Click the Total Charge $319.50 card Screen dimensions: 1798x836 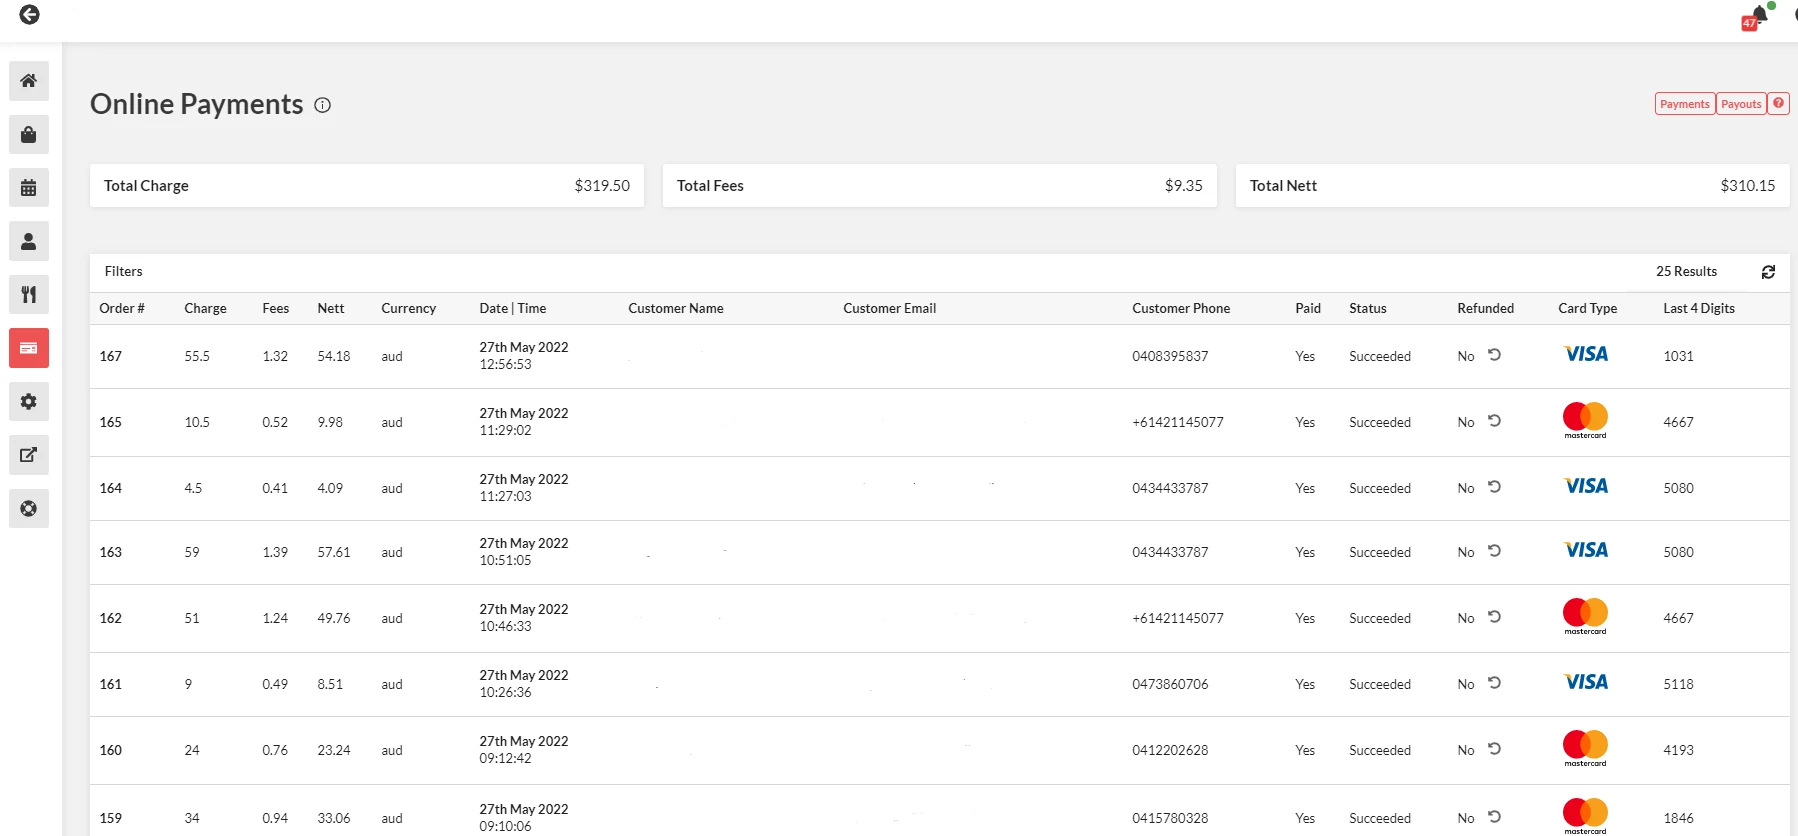367,186
